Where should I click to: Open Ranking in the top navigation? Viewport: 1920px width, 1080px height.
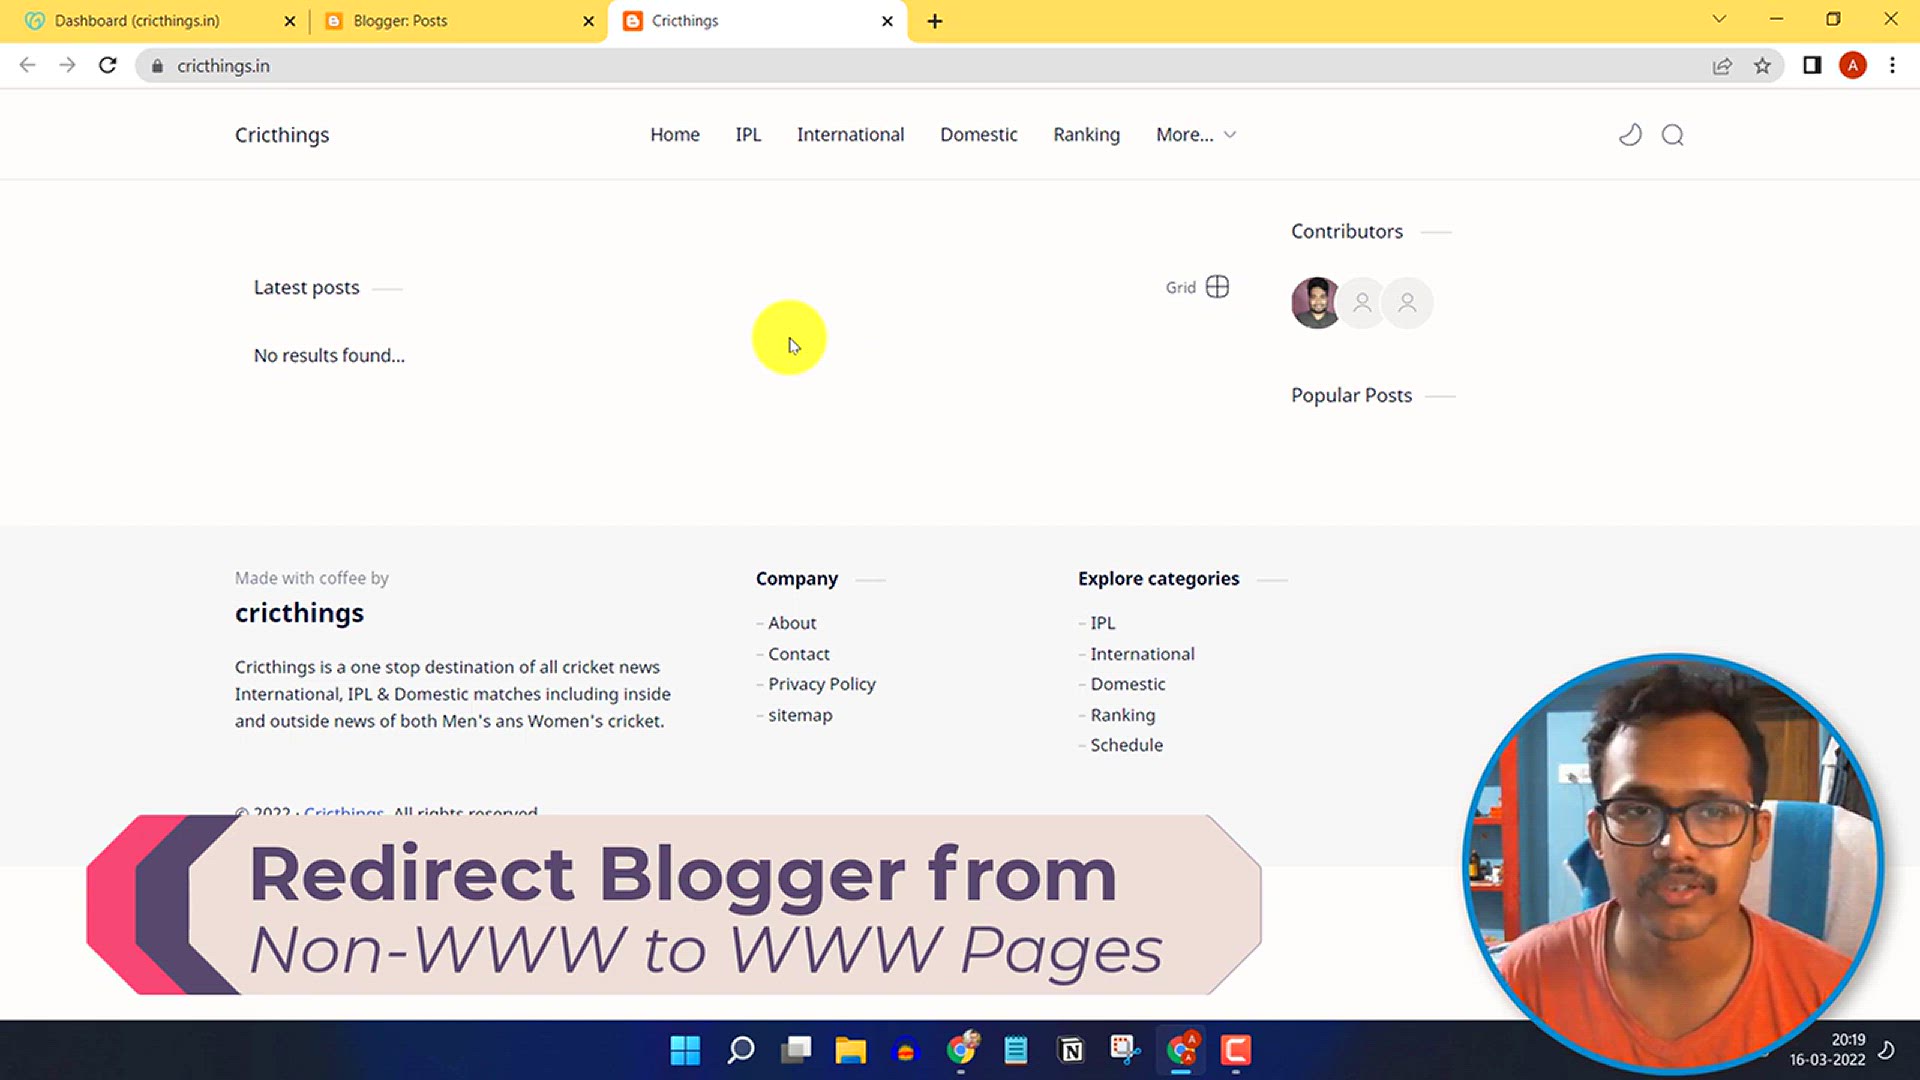coord(1086,135)
